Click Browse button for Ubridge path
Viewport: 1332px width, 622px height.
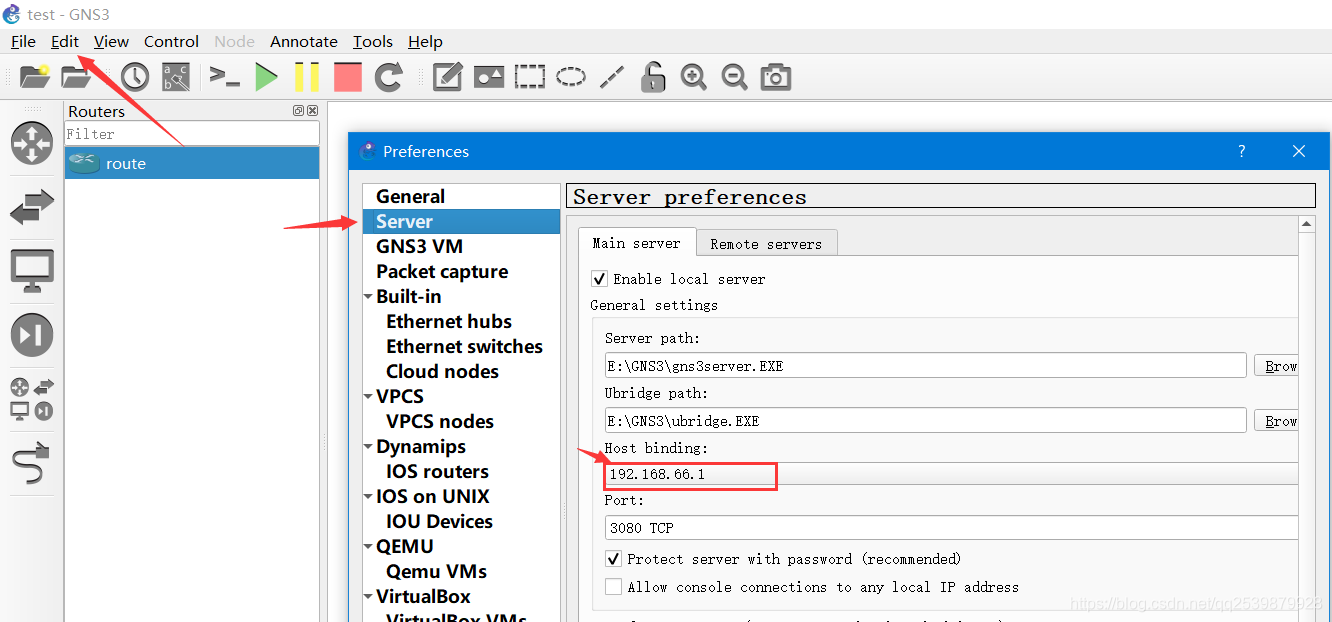1277,421
